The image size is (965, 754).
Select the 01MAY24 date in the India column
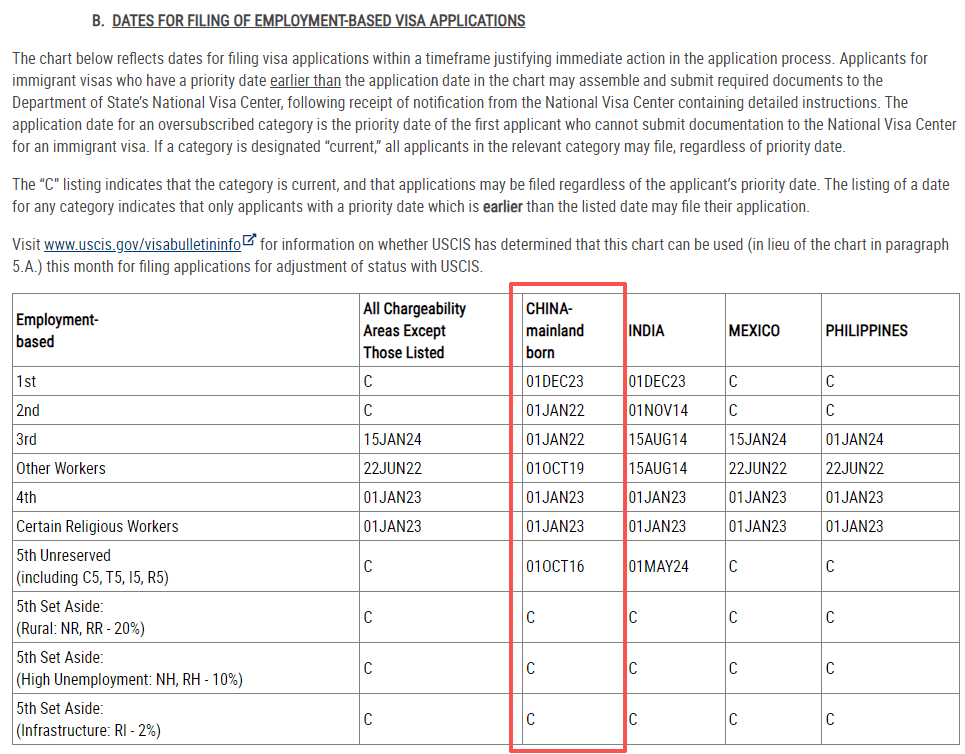tap(658, 566)
